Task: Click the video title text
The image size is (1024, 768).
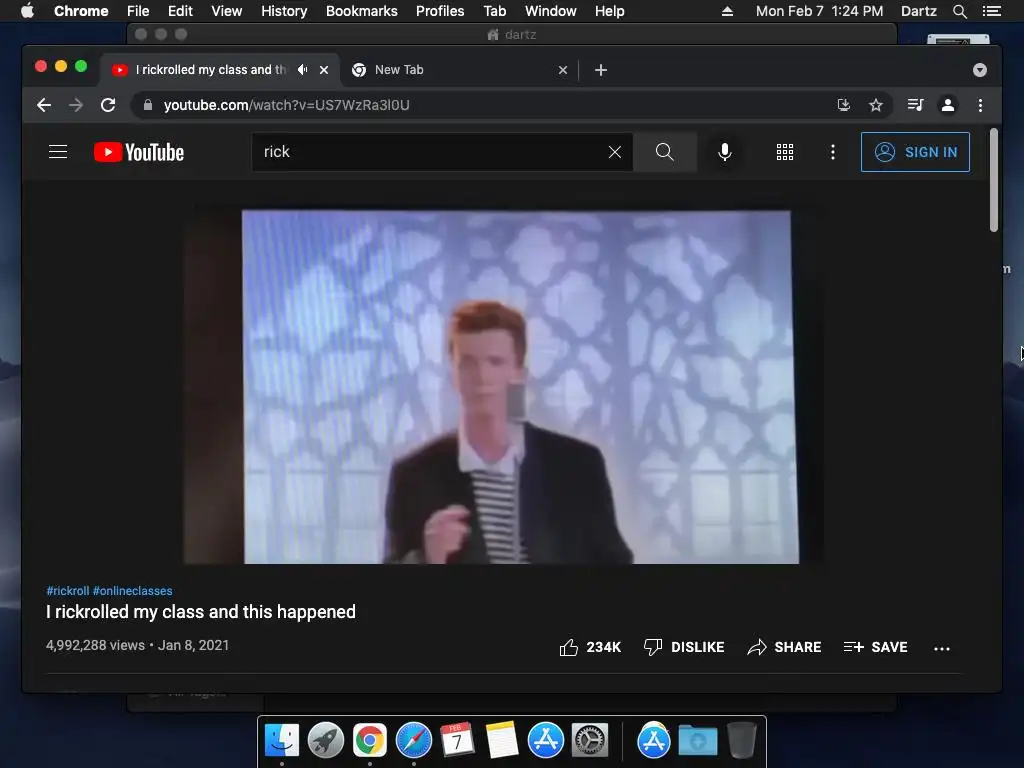Action: click(x=201, y=612)
